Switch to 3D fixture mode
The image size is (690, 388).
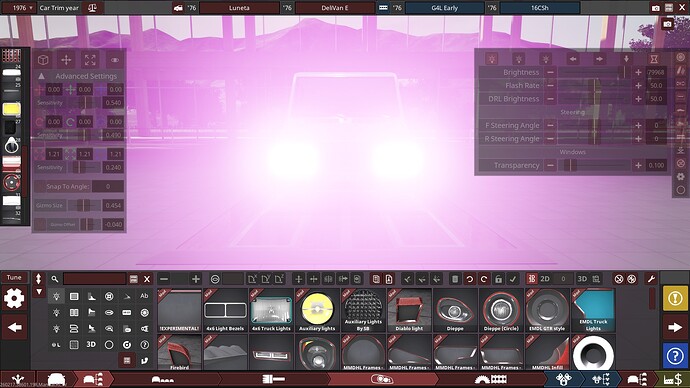point(582,279)
